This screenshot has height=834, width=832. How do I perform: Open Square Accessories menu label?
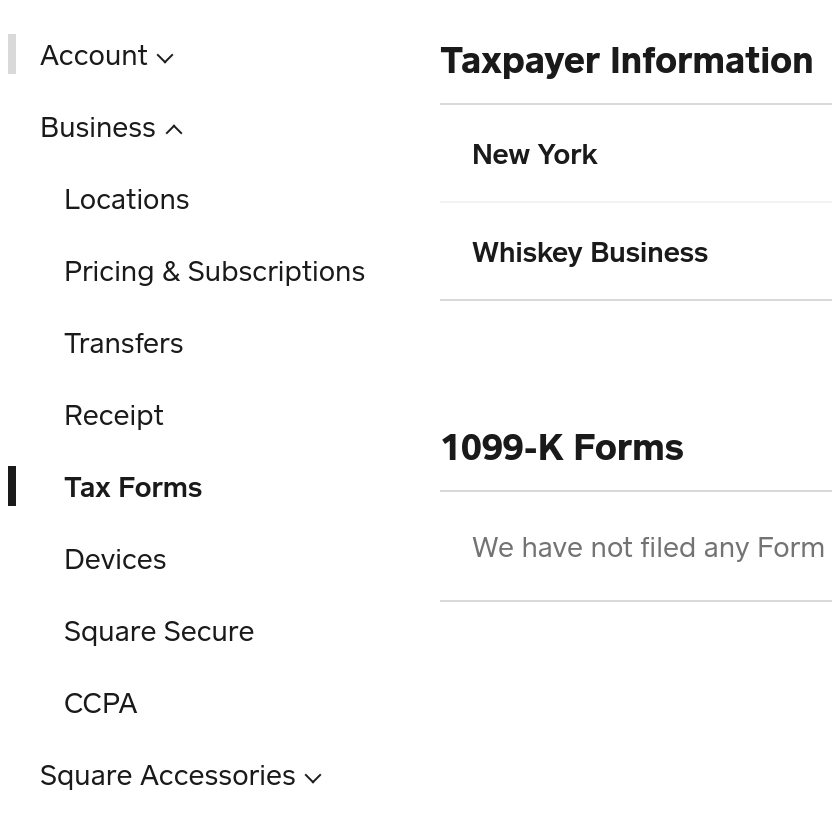click(168, 776)
